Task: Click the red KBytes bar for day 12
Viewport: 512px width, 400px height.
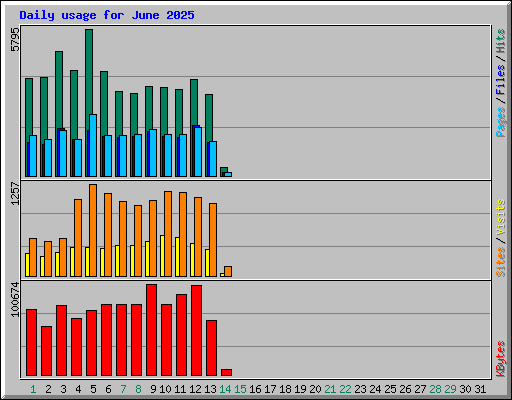Action: (x=197, y=330)
